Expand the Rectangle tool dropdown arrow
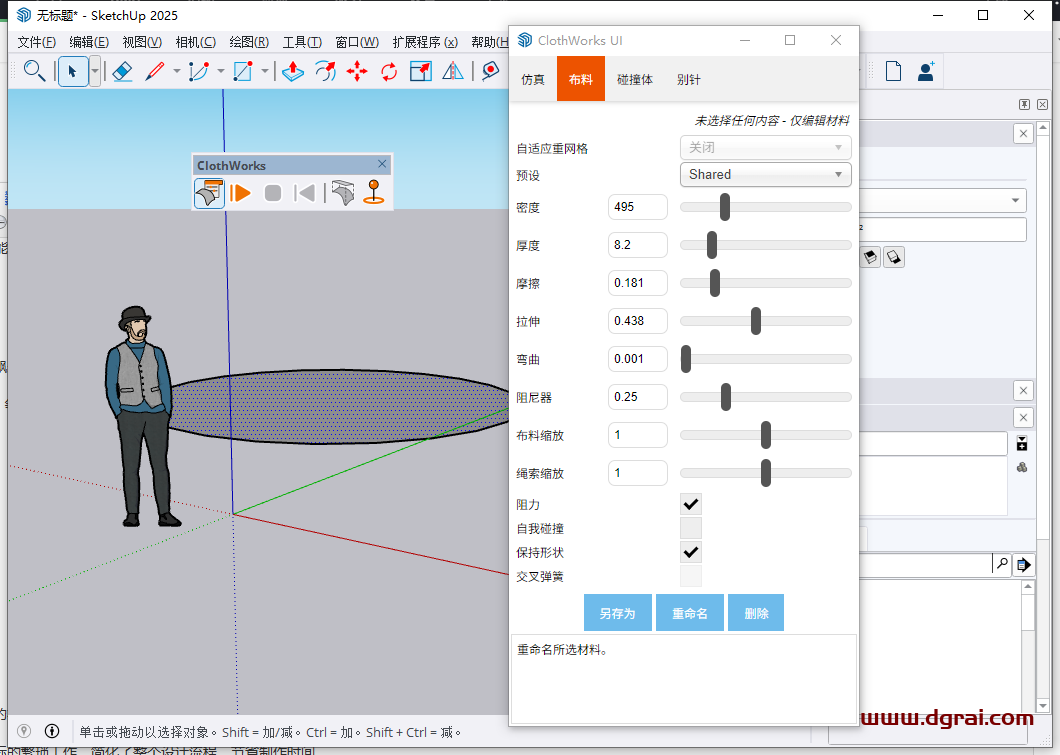 (x=264, y=71)
